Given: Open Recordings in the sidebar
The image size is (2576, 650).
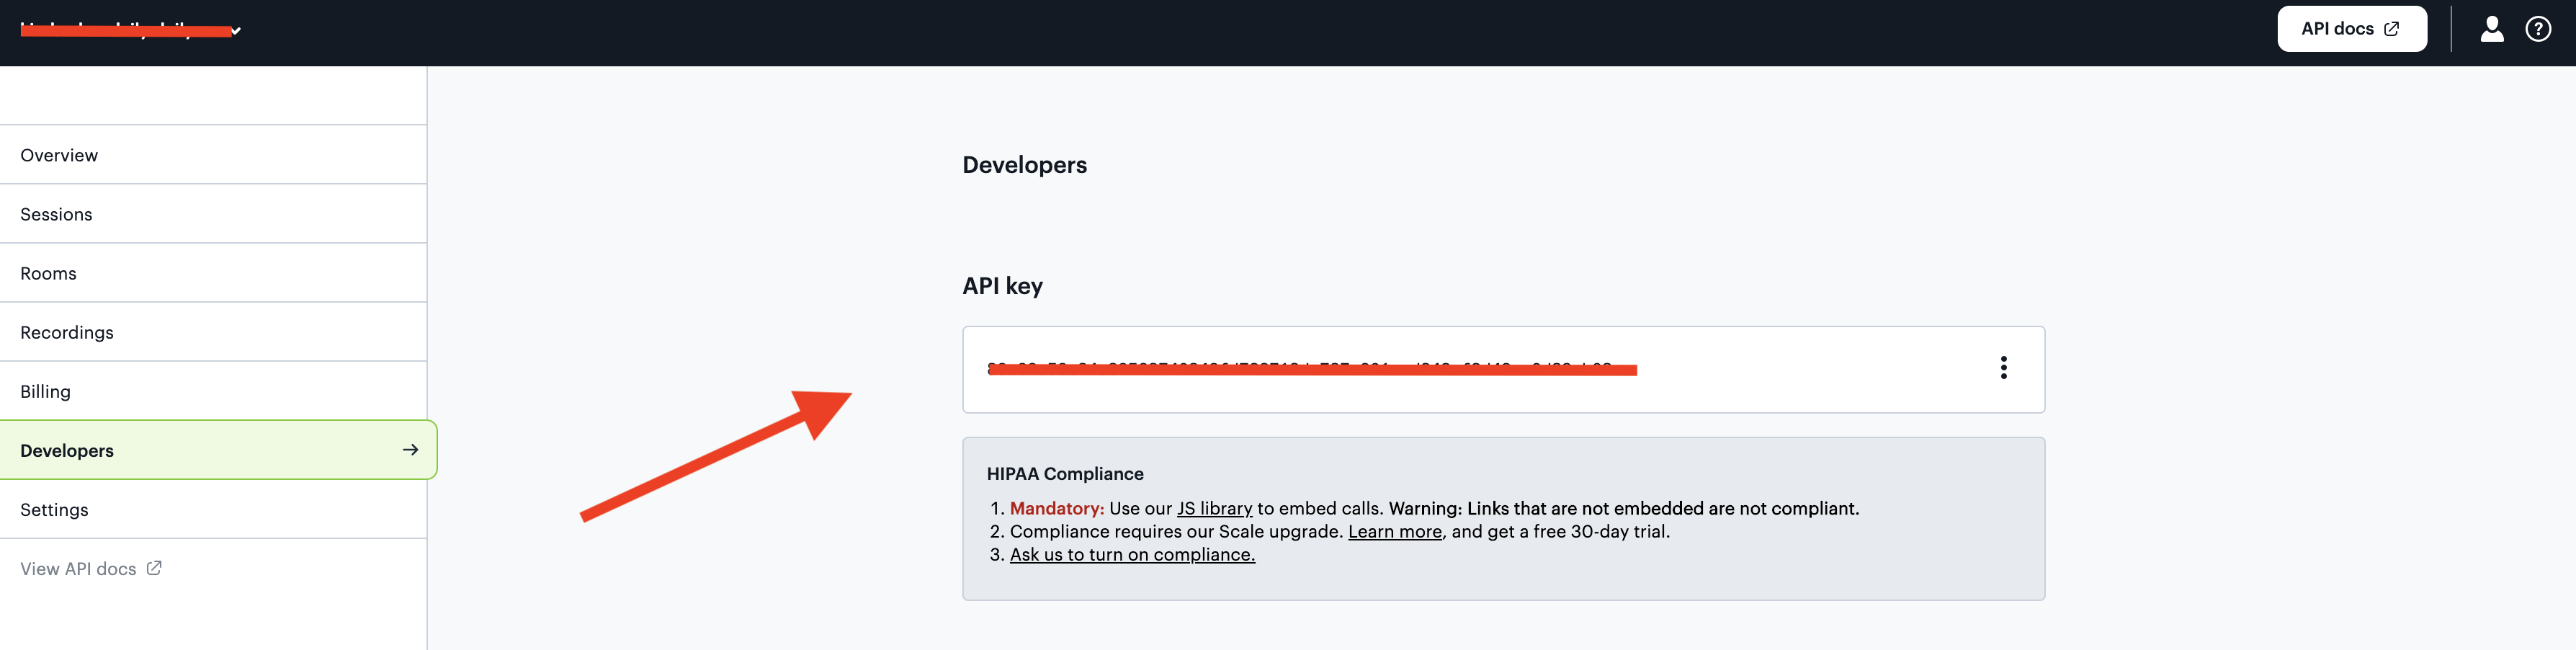Looking at the screenshot, I should click(x=213, y=332).
